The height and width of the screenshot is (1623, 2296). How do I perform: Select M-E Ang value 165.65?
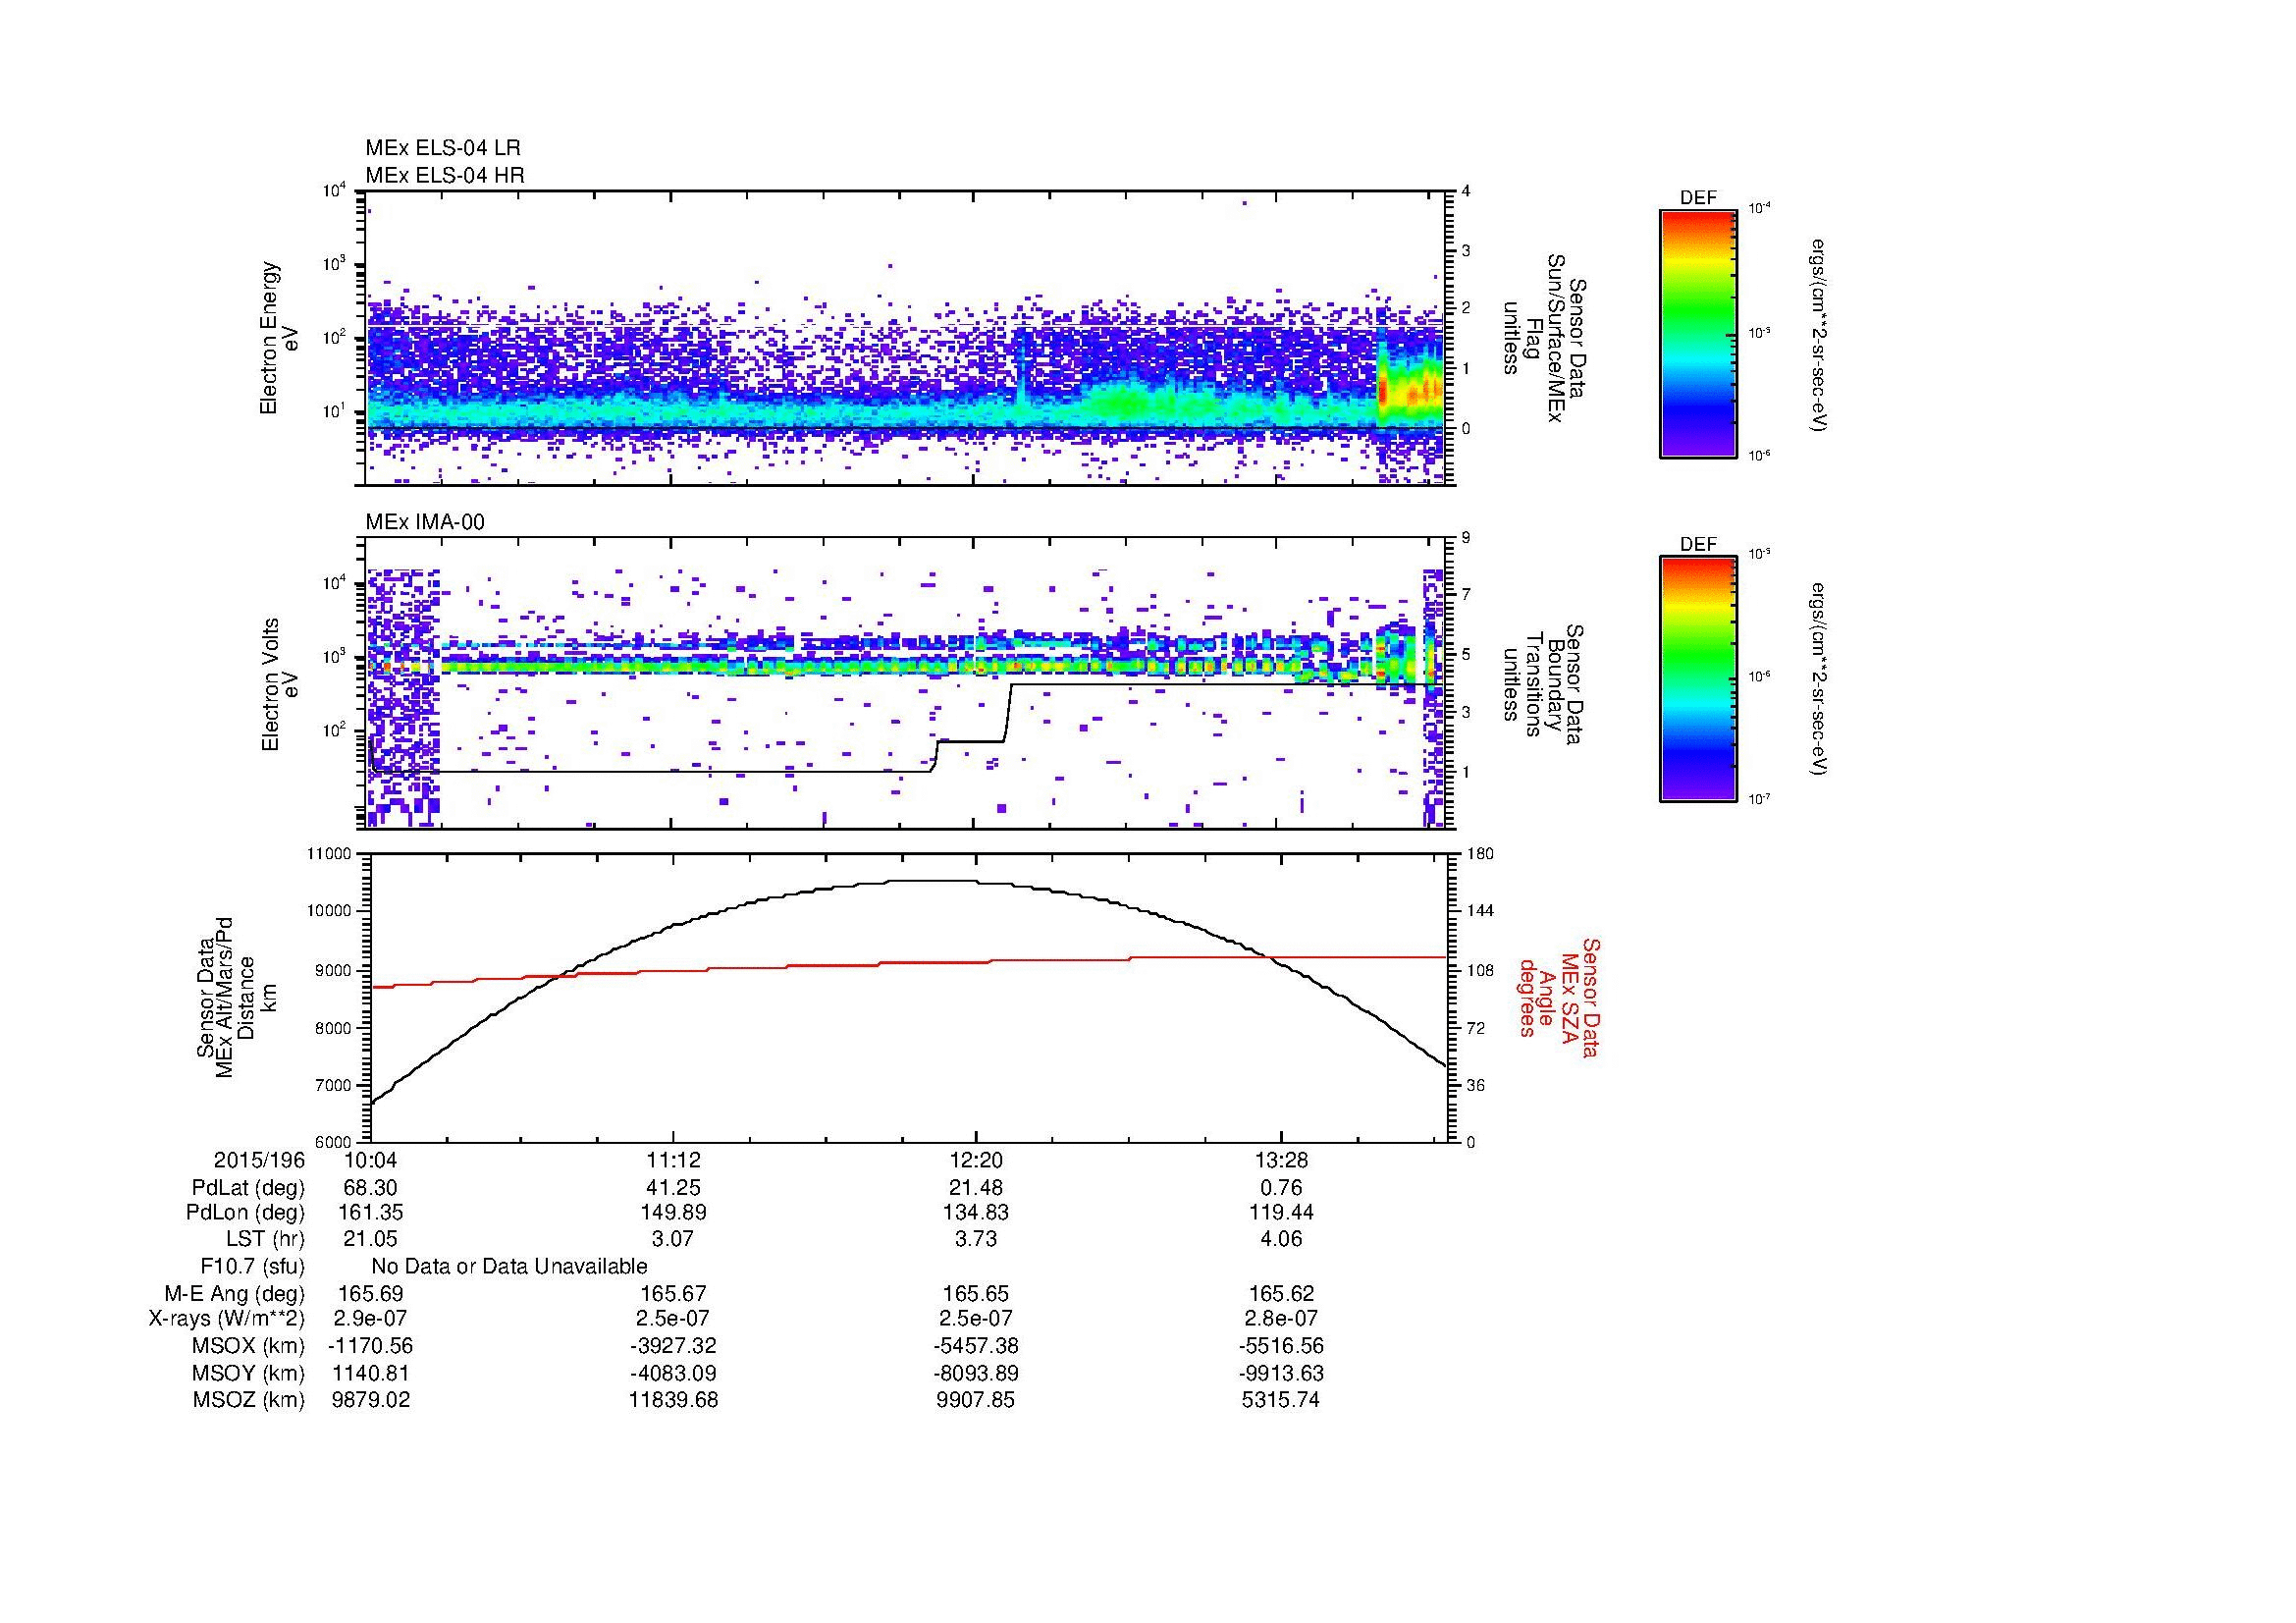tap(976, 1294)
